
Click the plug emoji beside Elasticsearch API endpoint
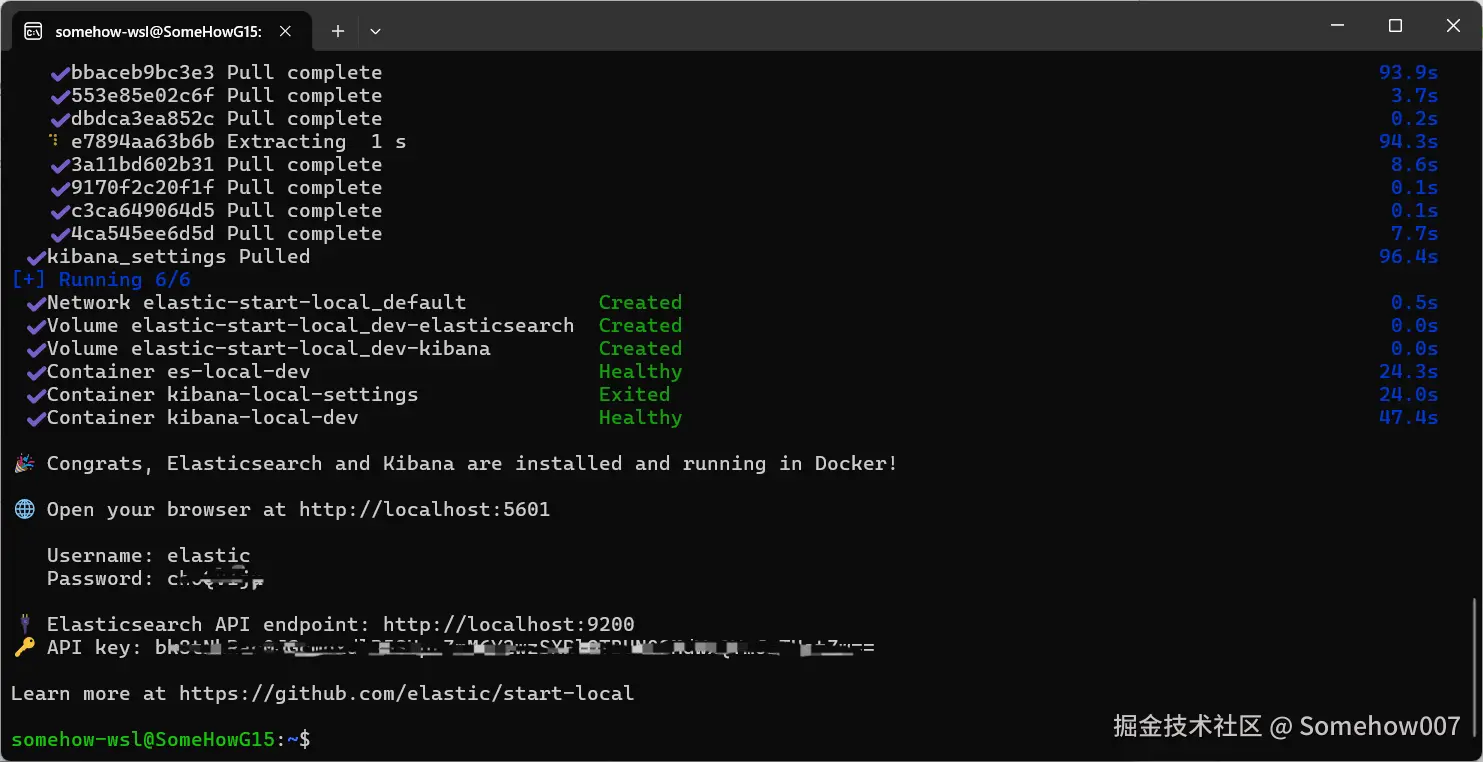tap(24, 624)
